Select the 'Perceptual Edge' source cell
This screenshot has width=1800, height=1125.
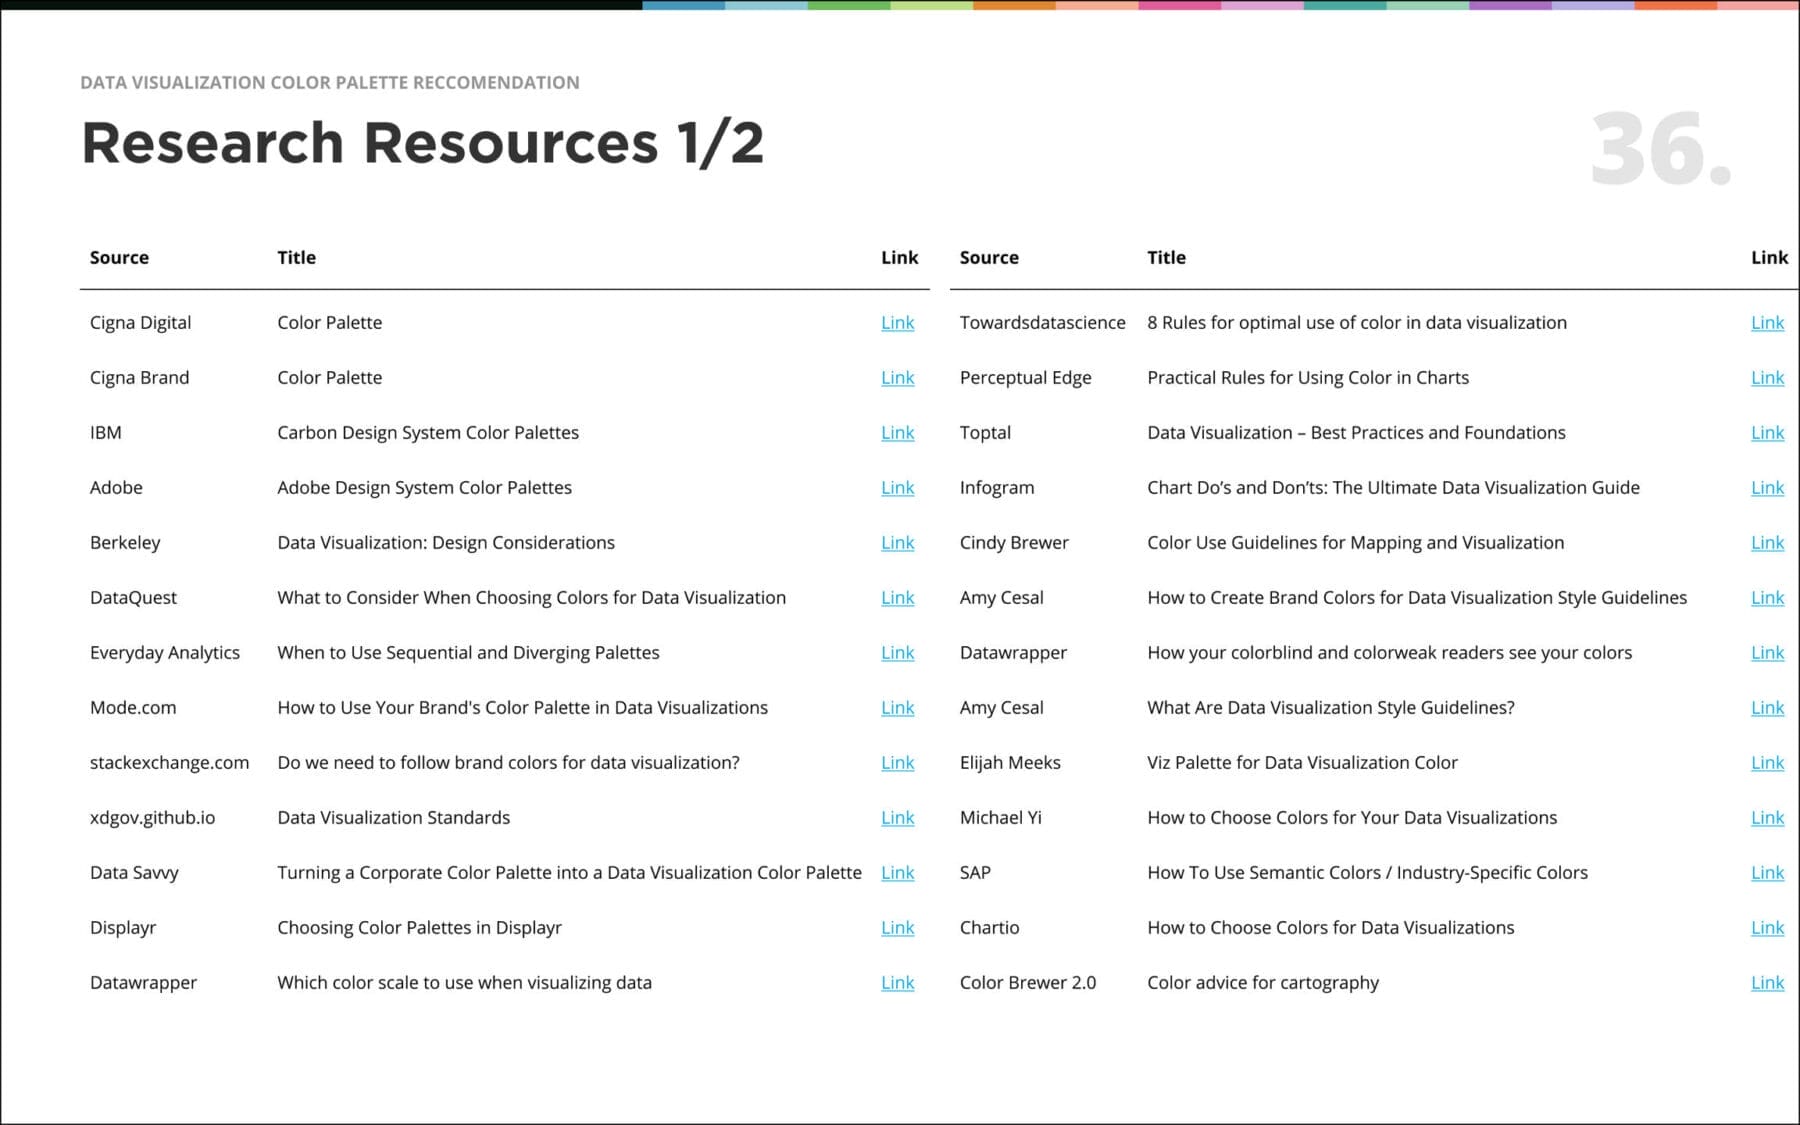tap(1025, 378)
